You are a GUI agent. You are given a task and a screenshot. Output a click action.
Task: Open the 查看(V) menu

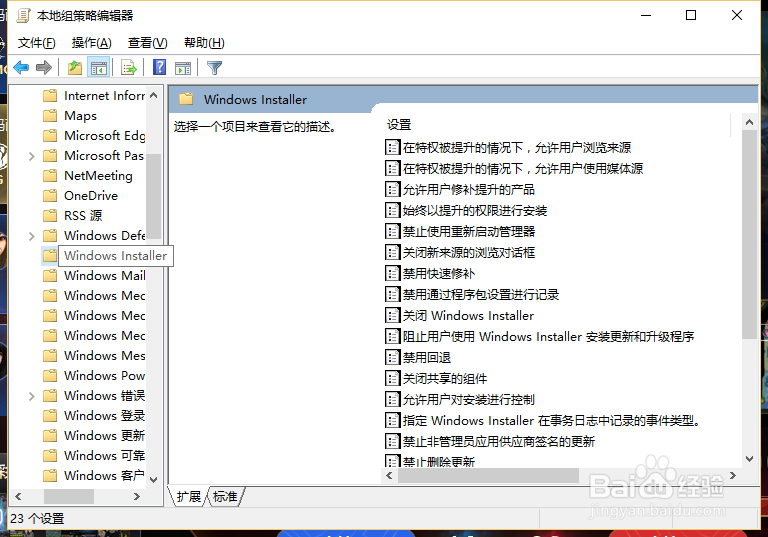click(x=147, y=43)
